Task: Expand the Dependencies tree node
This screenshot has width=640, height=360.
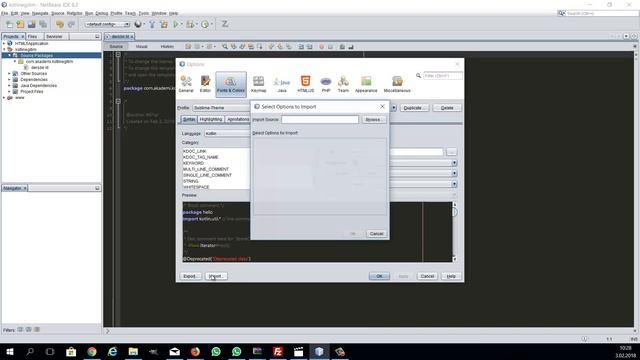Action: [10, 80]
